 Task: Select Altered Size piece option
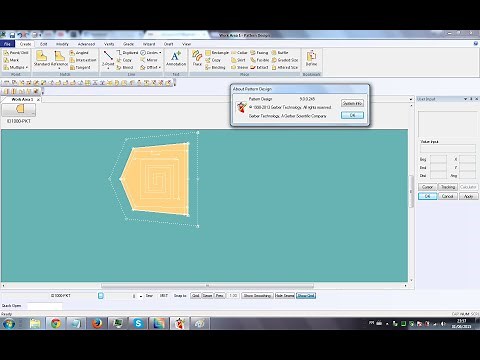[285, 67]
